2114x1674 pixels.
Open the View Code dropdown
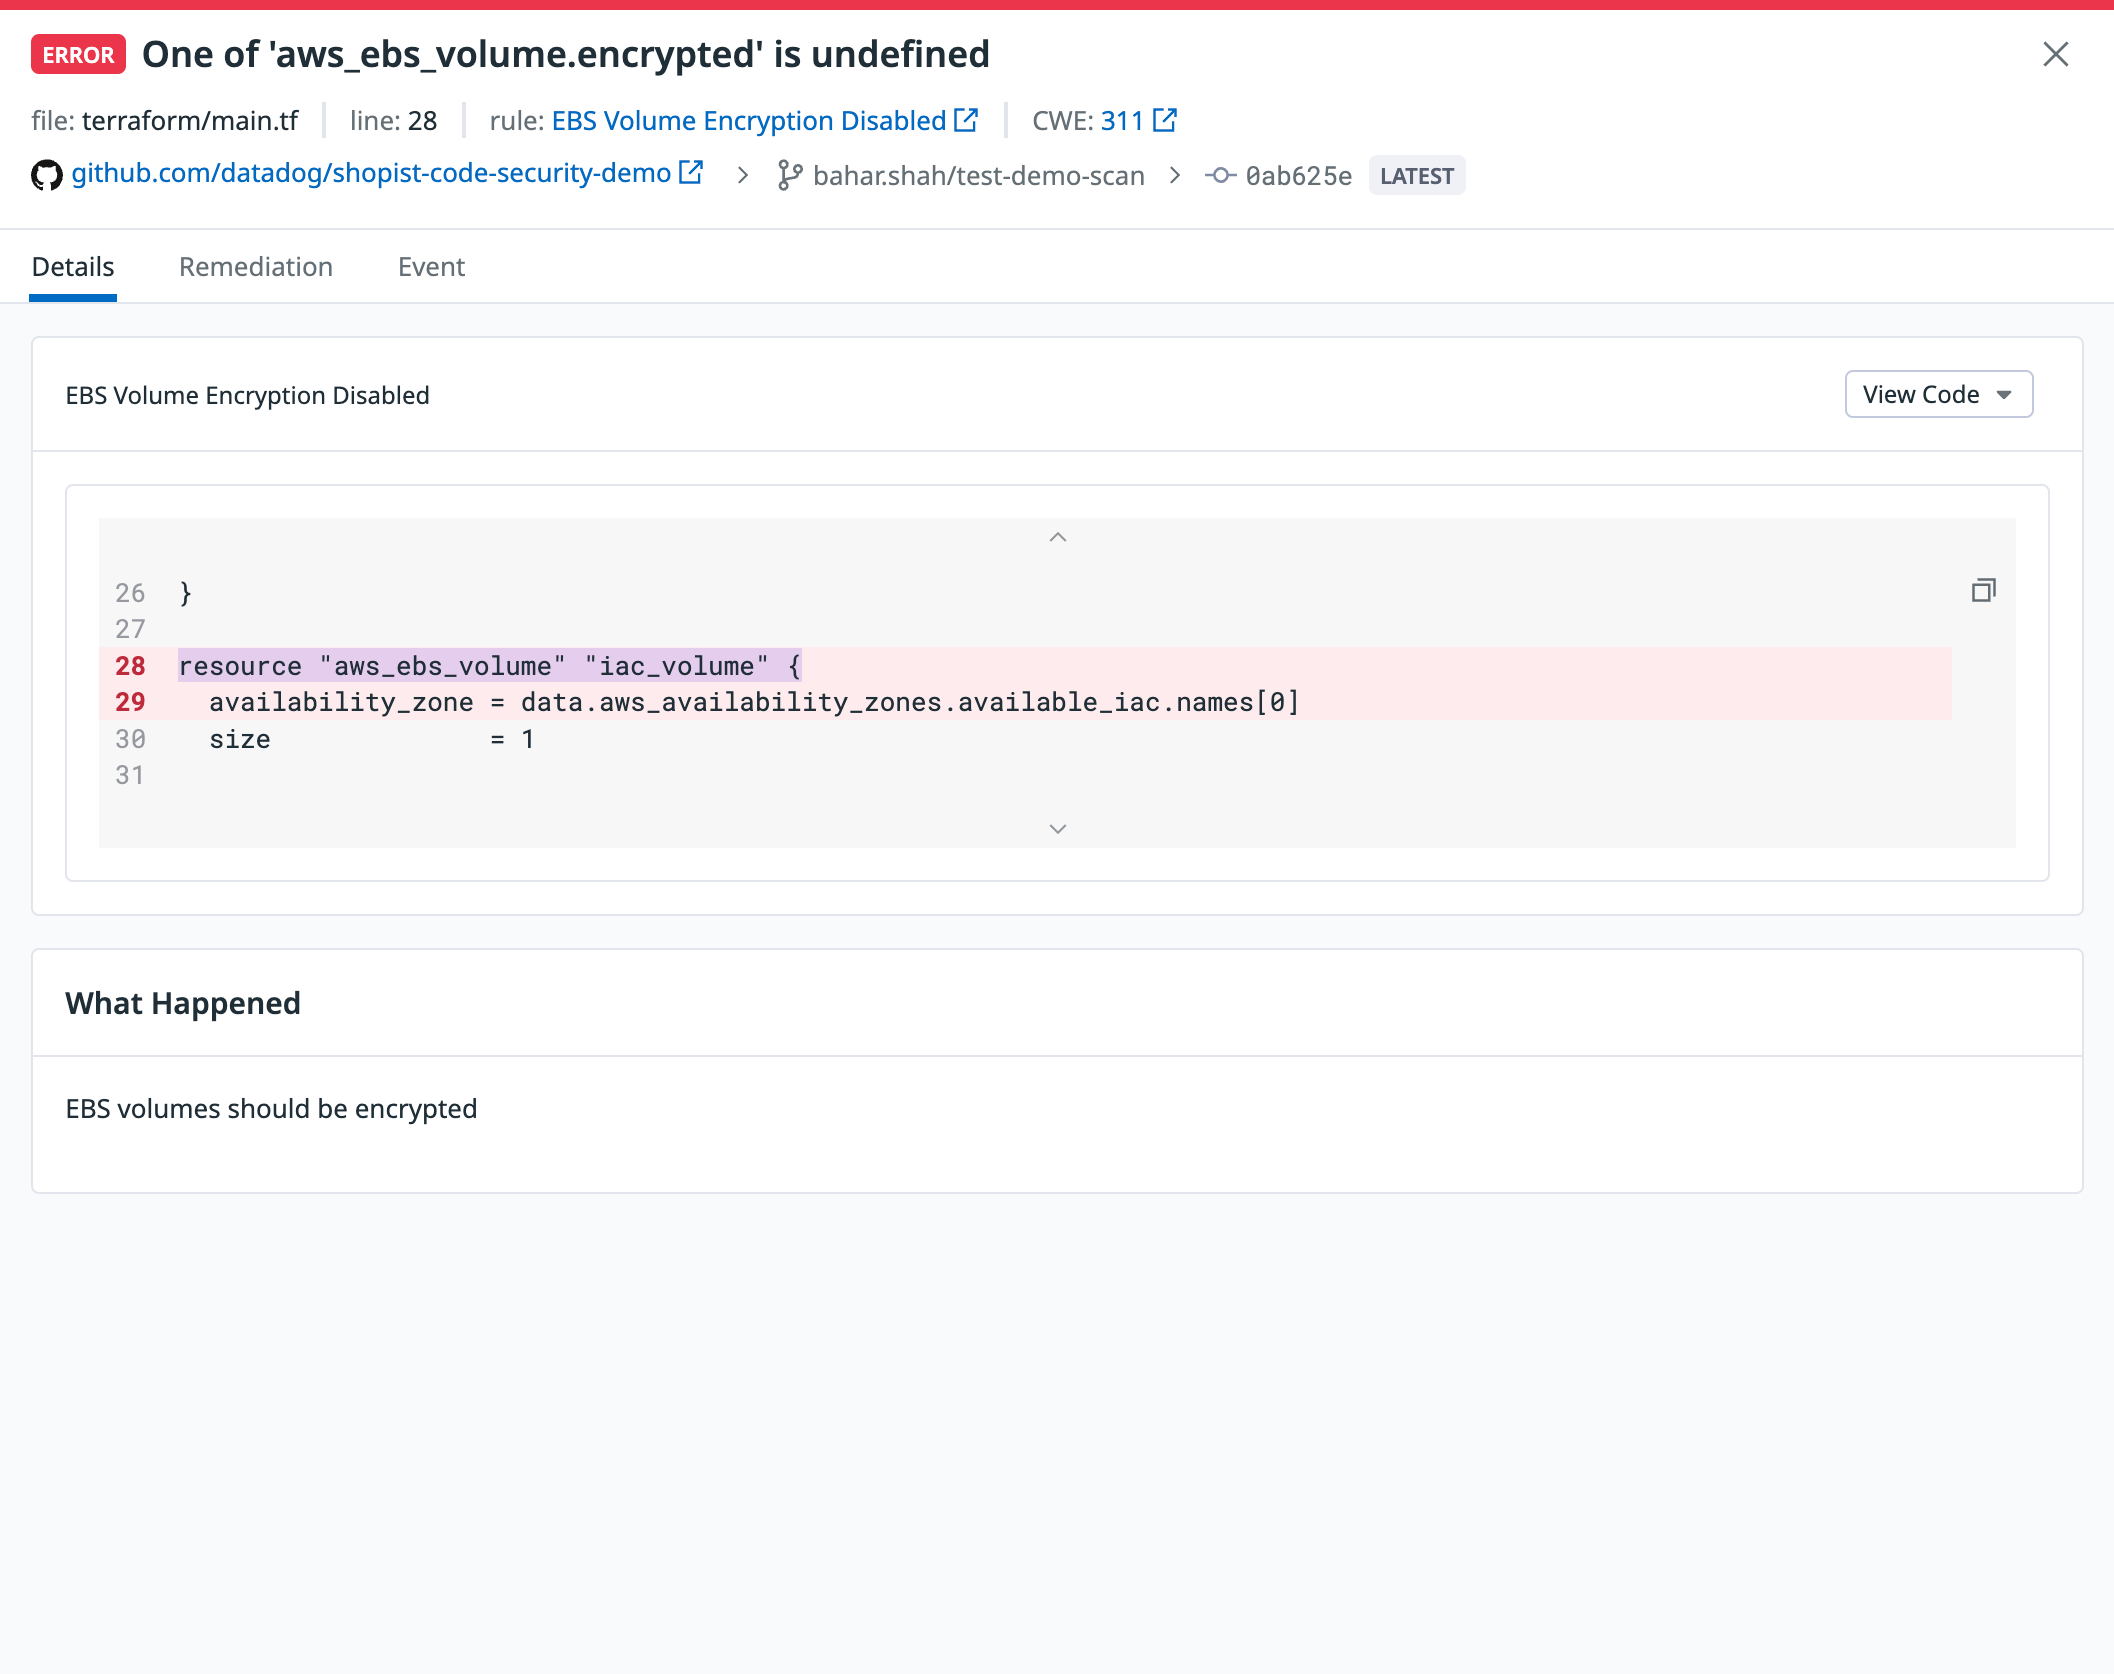(x=1937, y=394)
